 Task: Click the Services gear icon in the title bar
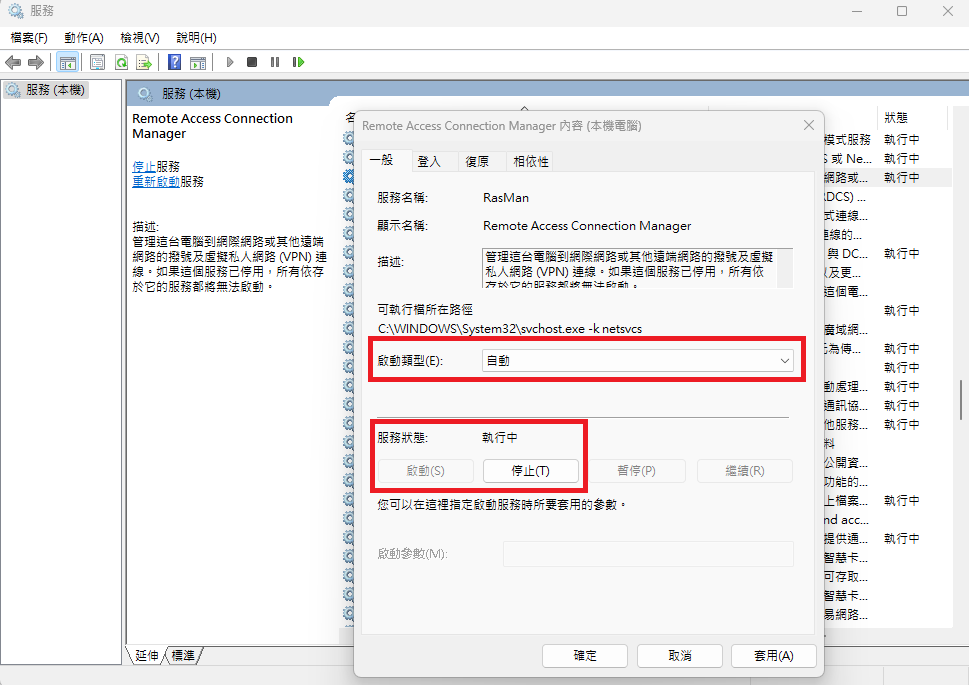click(x=15, y=11)
